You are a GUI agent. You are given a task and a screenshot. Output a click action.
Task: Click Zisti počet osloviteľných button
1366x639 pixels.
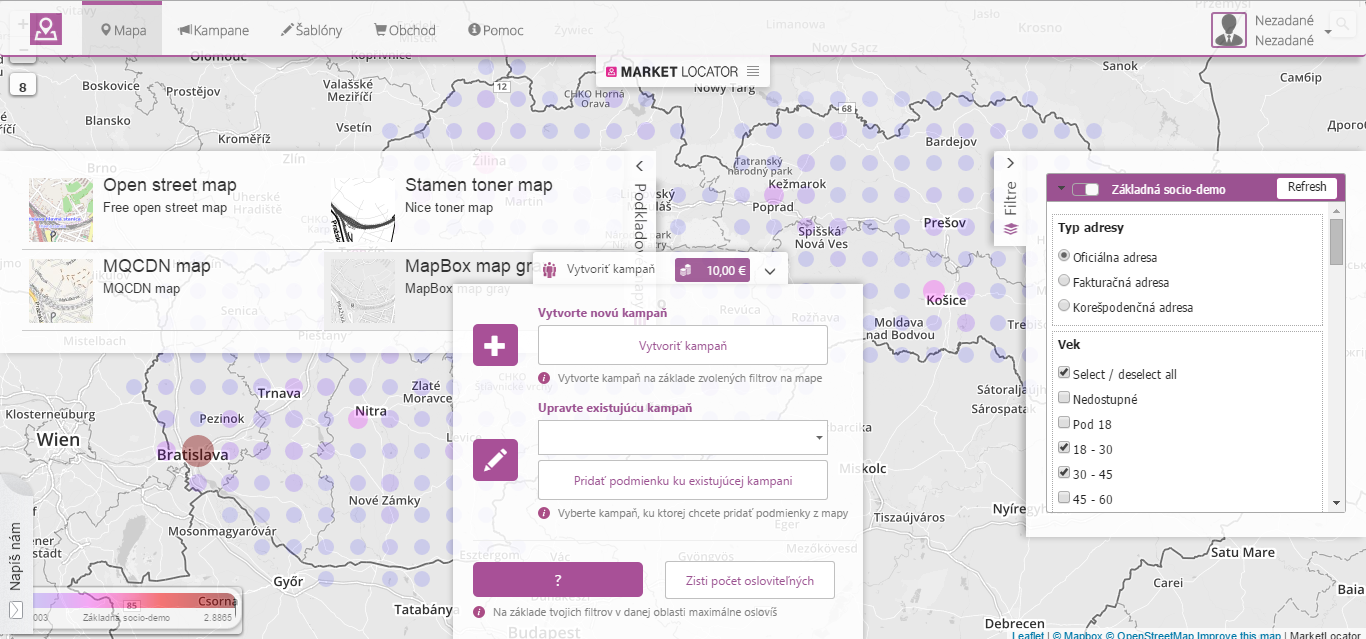pyautogui.click(x=750, y=579)
